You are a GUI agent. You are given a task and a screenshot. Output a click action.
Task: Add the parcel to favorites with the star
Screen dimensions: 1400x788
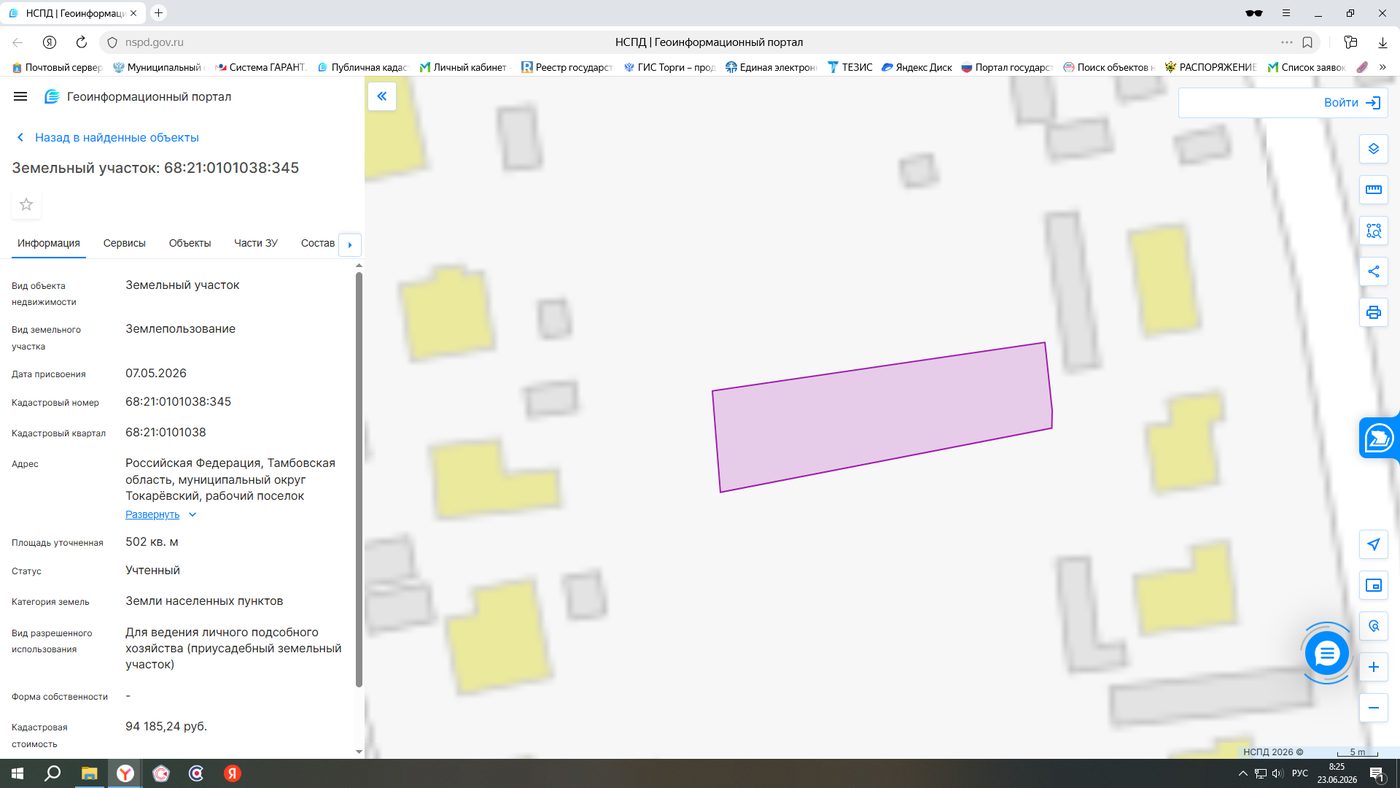pos(26,204)
